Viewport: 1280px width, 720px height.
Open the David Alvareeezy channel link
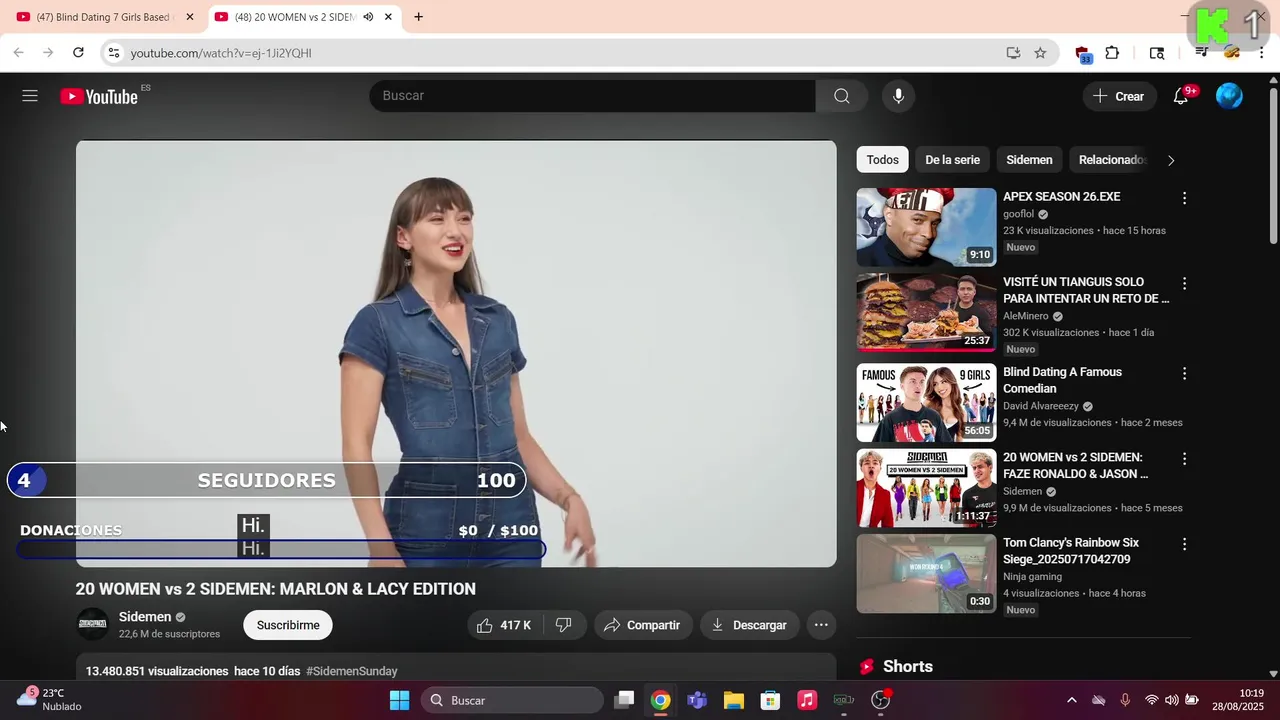pyautogui.click(x=1041, y=406)
